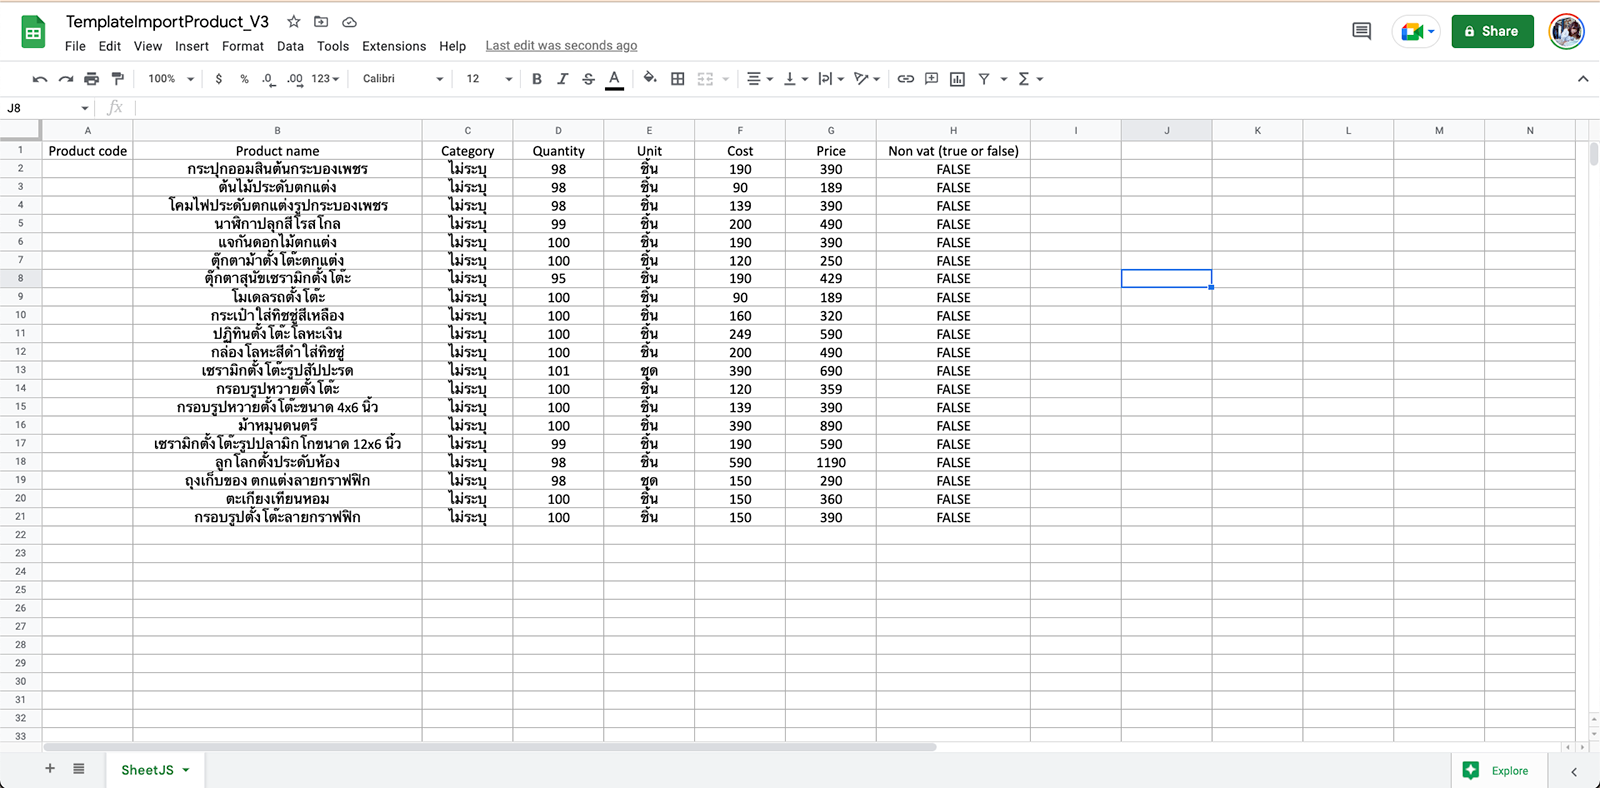This screenshot has width=1600, height=788.
Task: Open the Data menu
Action: point(290,46)
